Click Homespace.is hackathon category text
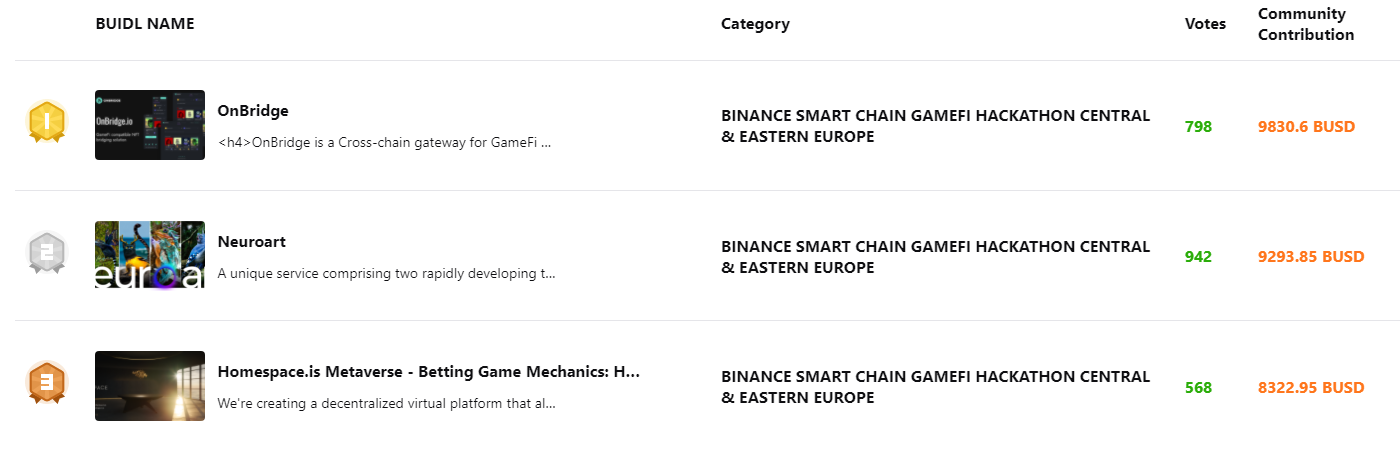The height and width of the screenshot is (450, 1400). (935, 387)
